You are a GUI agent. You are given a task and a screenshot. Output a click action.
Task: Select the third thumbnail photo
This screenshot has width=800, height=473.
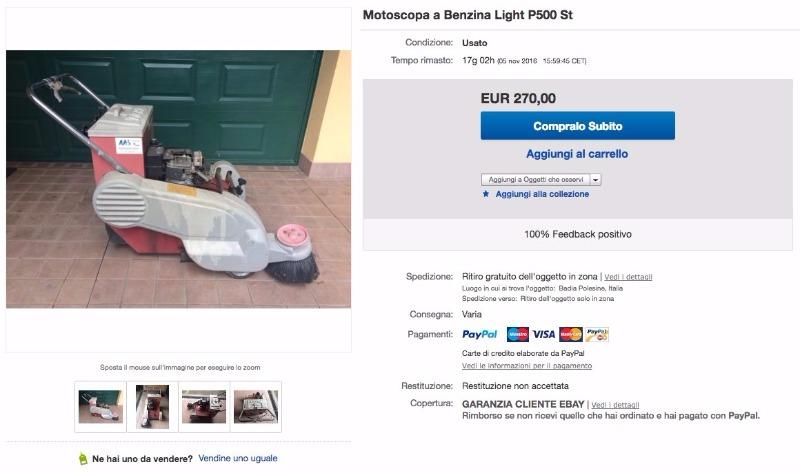tap(204, 407)
